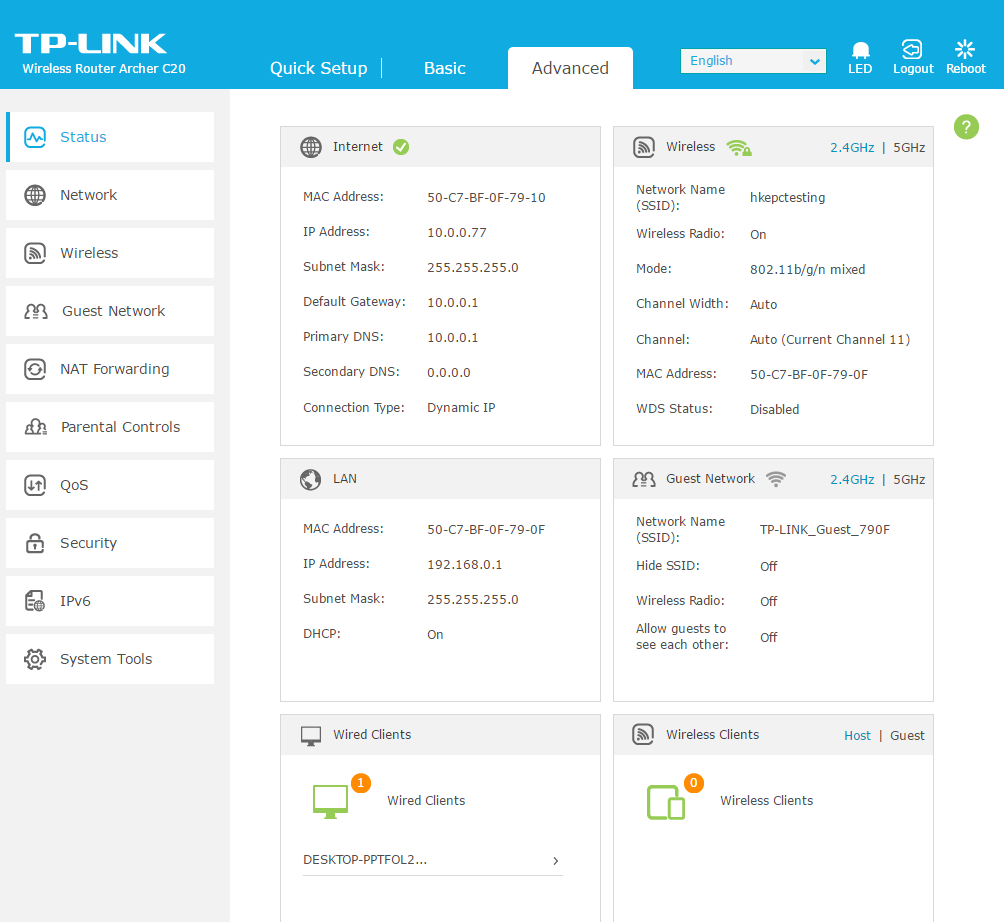Click the Parental Controls sidebar icon
This screenshot has height=922, width=1004.
[36, 427]
